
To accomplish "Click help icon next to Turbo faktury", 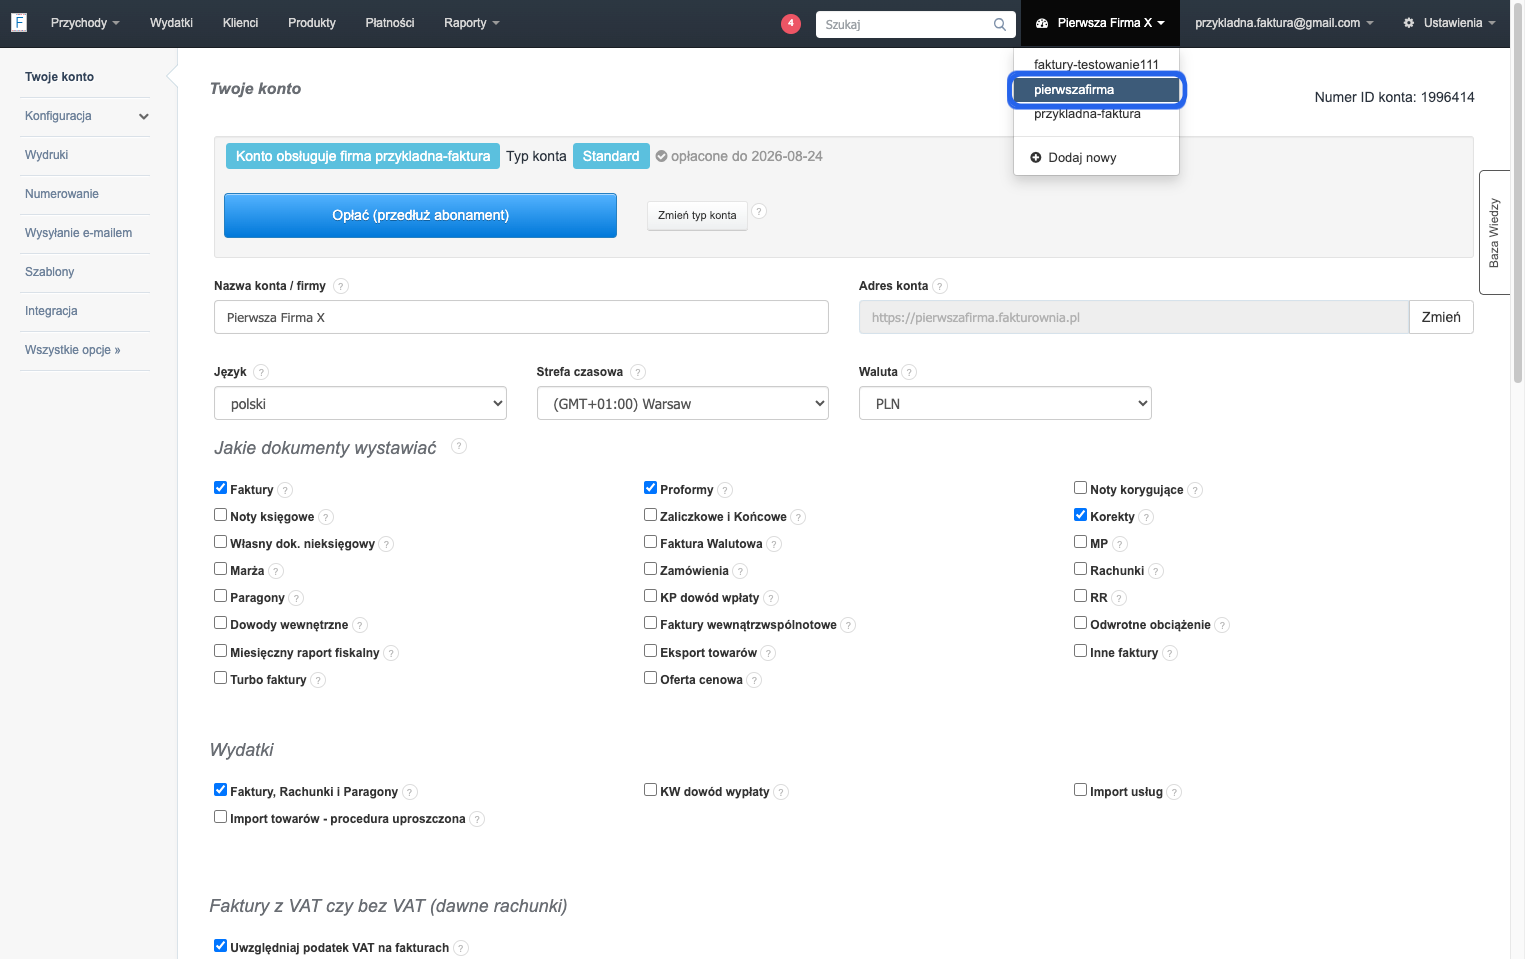I will coord(318,680).
